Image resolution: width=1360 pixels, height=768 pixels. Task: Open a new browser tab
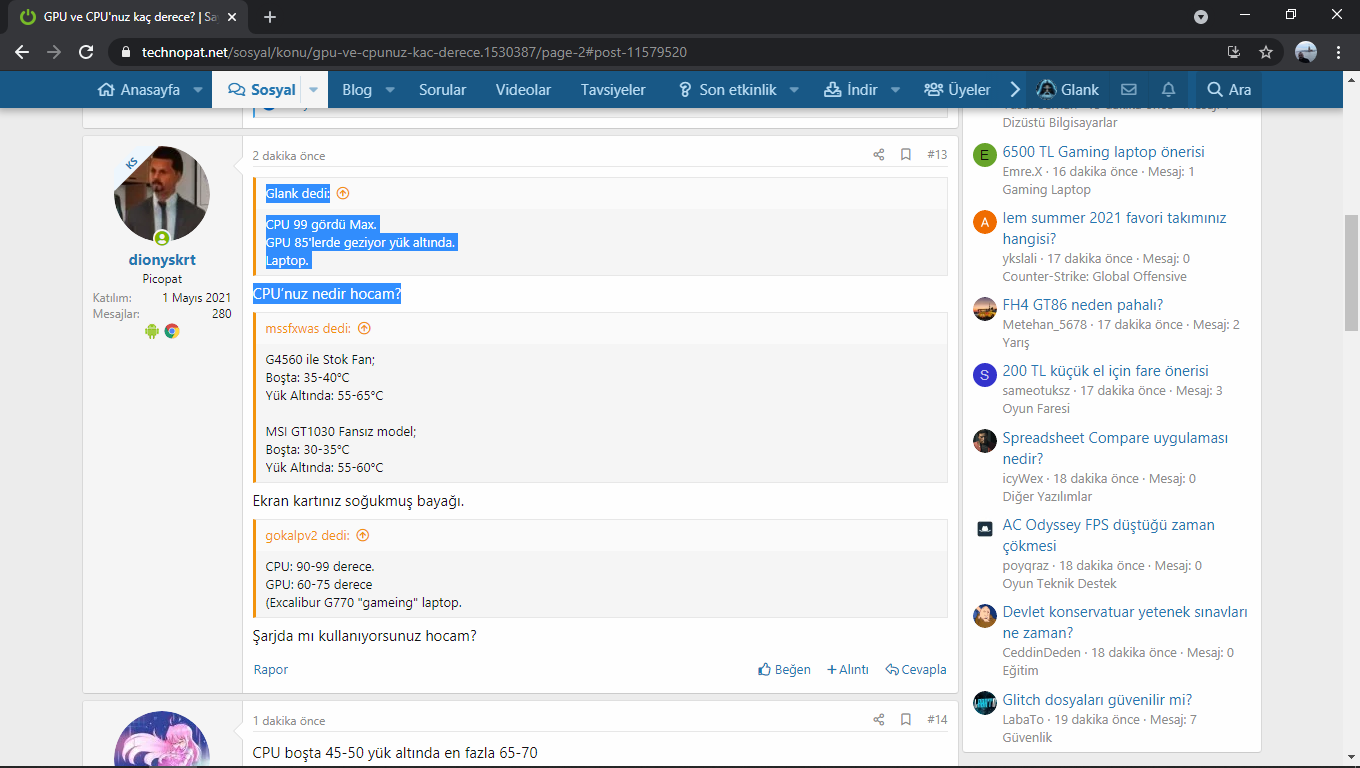[270, 17]
